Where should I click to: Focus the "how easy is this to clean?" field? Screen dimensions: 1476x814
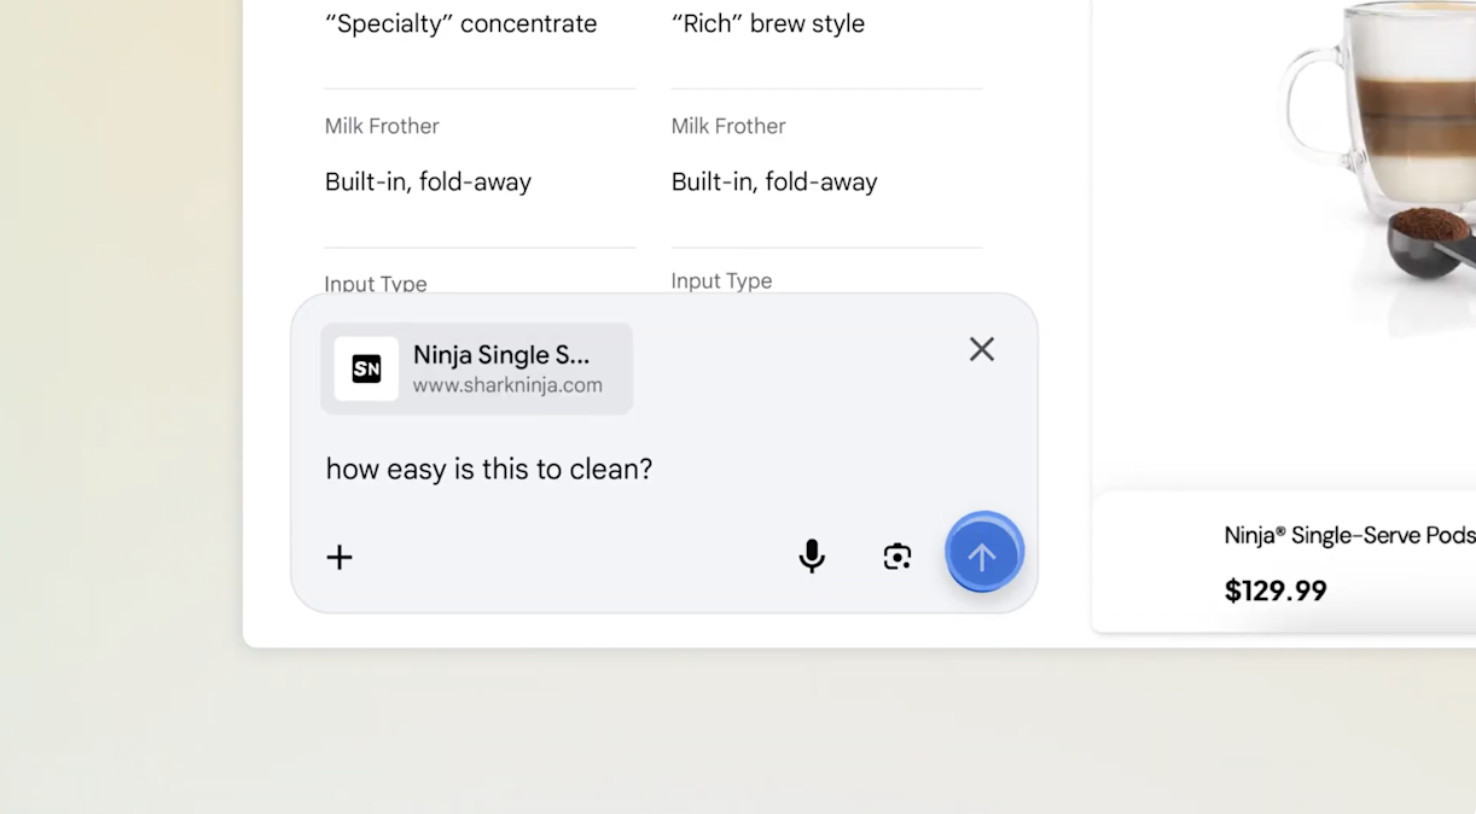489,469
